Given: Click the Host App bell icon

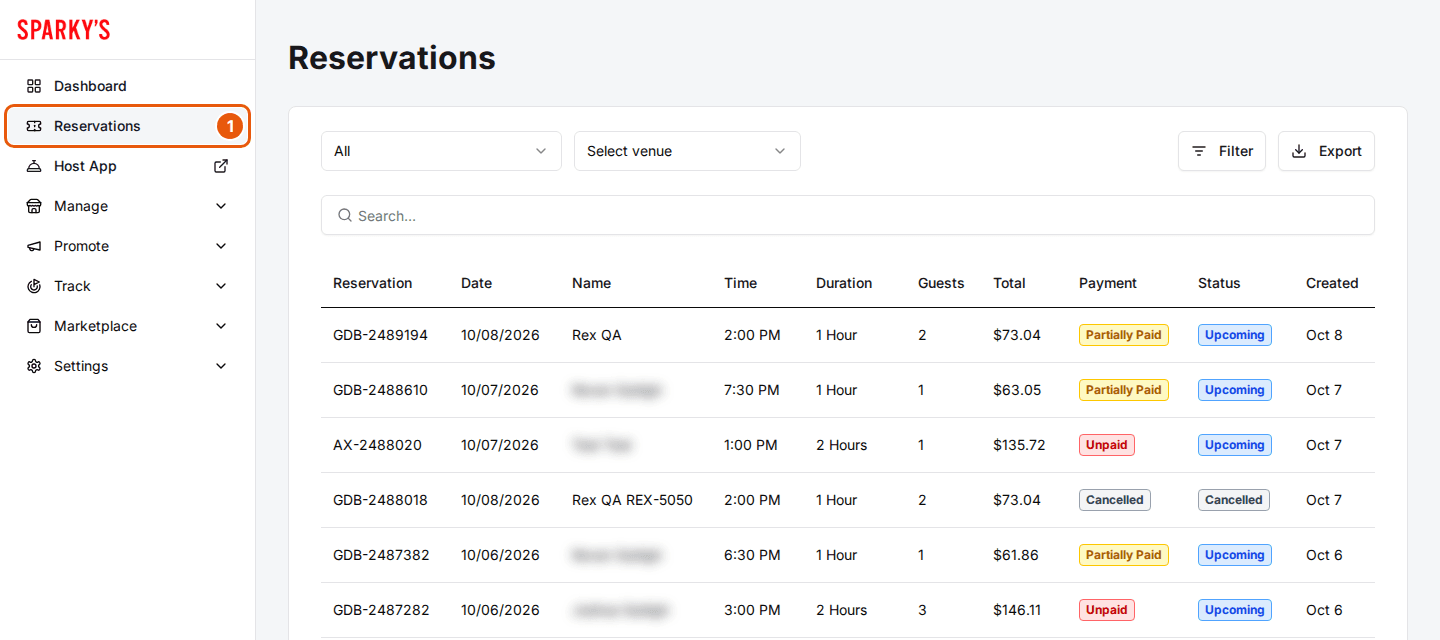Looking at the screenshot, I should [34, 166].
